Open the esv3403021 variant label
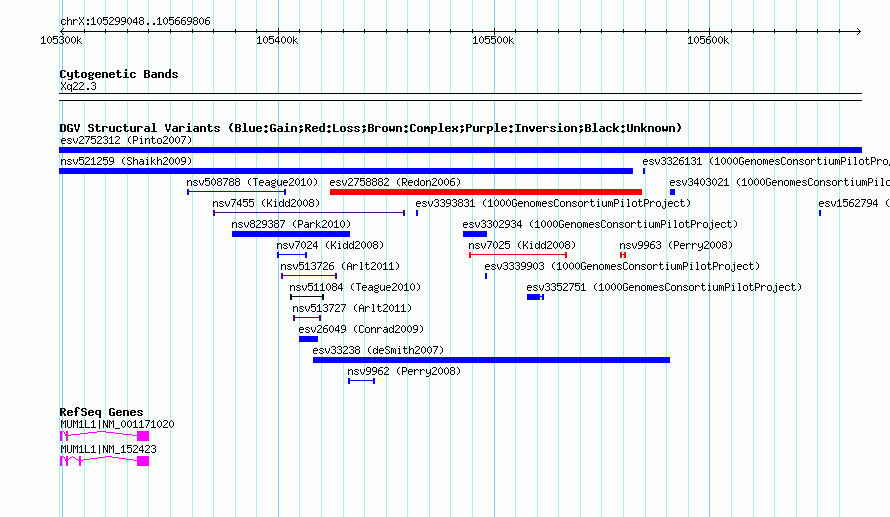The height and width of the screenshot is (517, 890). 779,182
